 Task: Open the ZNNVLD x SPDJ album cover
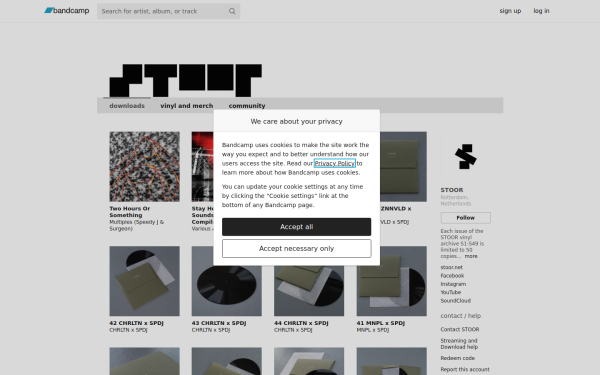pyautogui.click(x=403, y=166)
